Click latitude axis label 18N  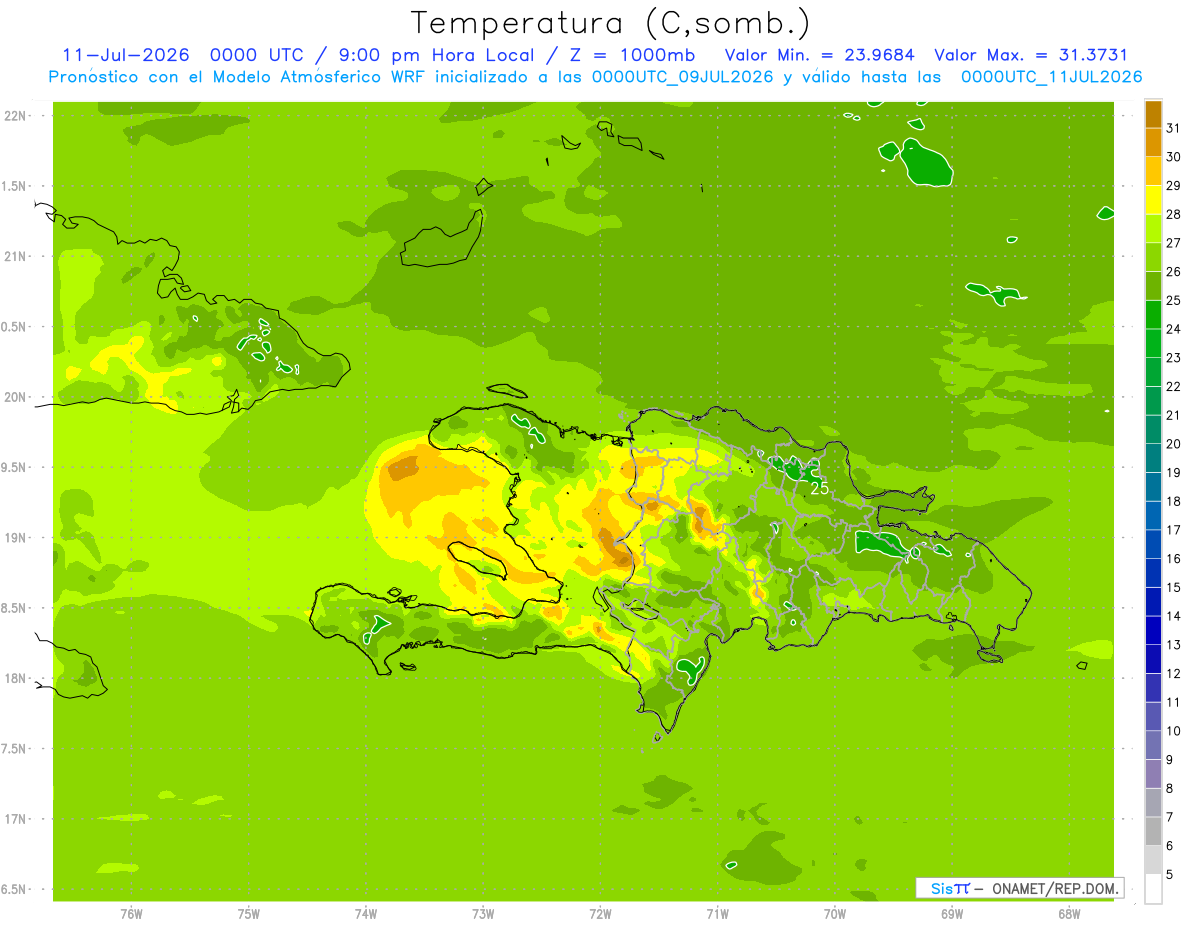click(16, 679)
